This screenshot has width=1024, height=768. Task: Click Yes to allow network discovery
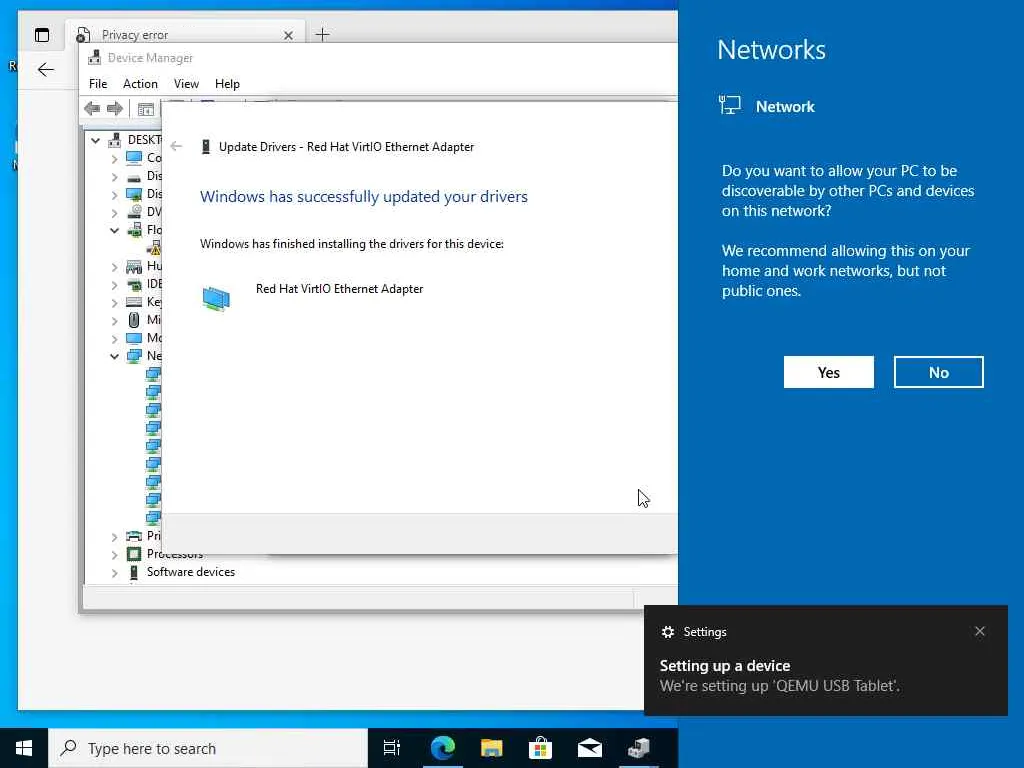coord(828,372)
